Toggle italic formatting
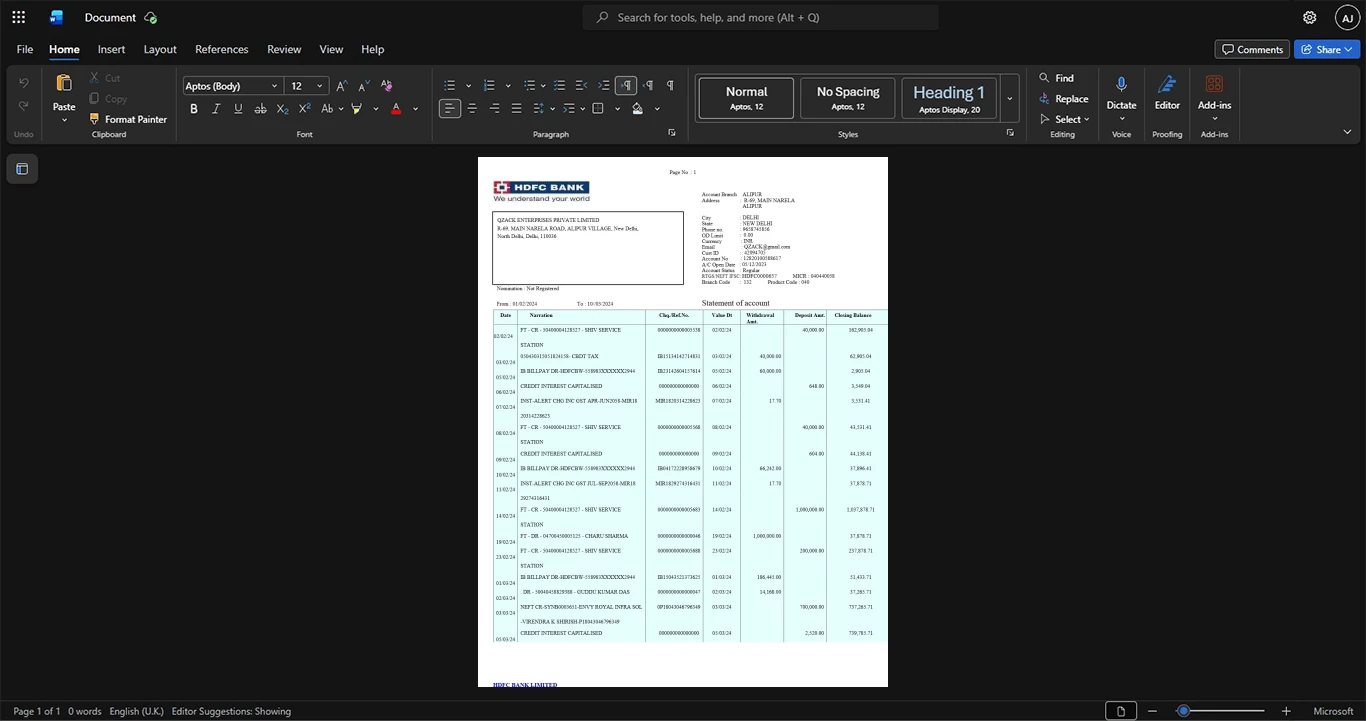 tap(216, 108)
